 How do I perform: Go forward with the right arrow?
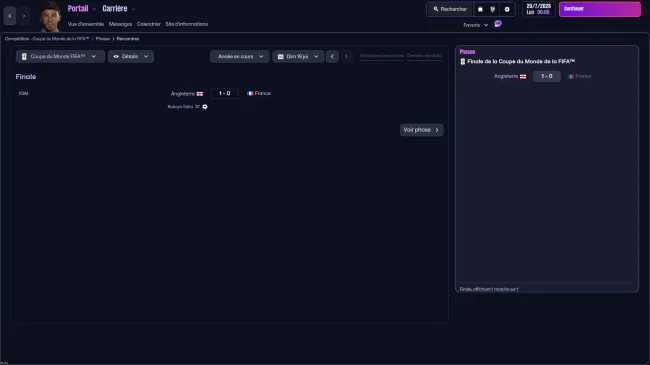(x=24, y=16)
